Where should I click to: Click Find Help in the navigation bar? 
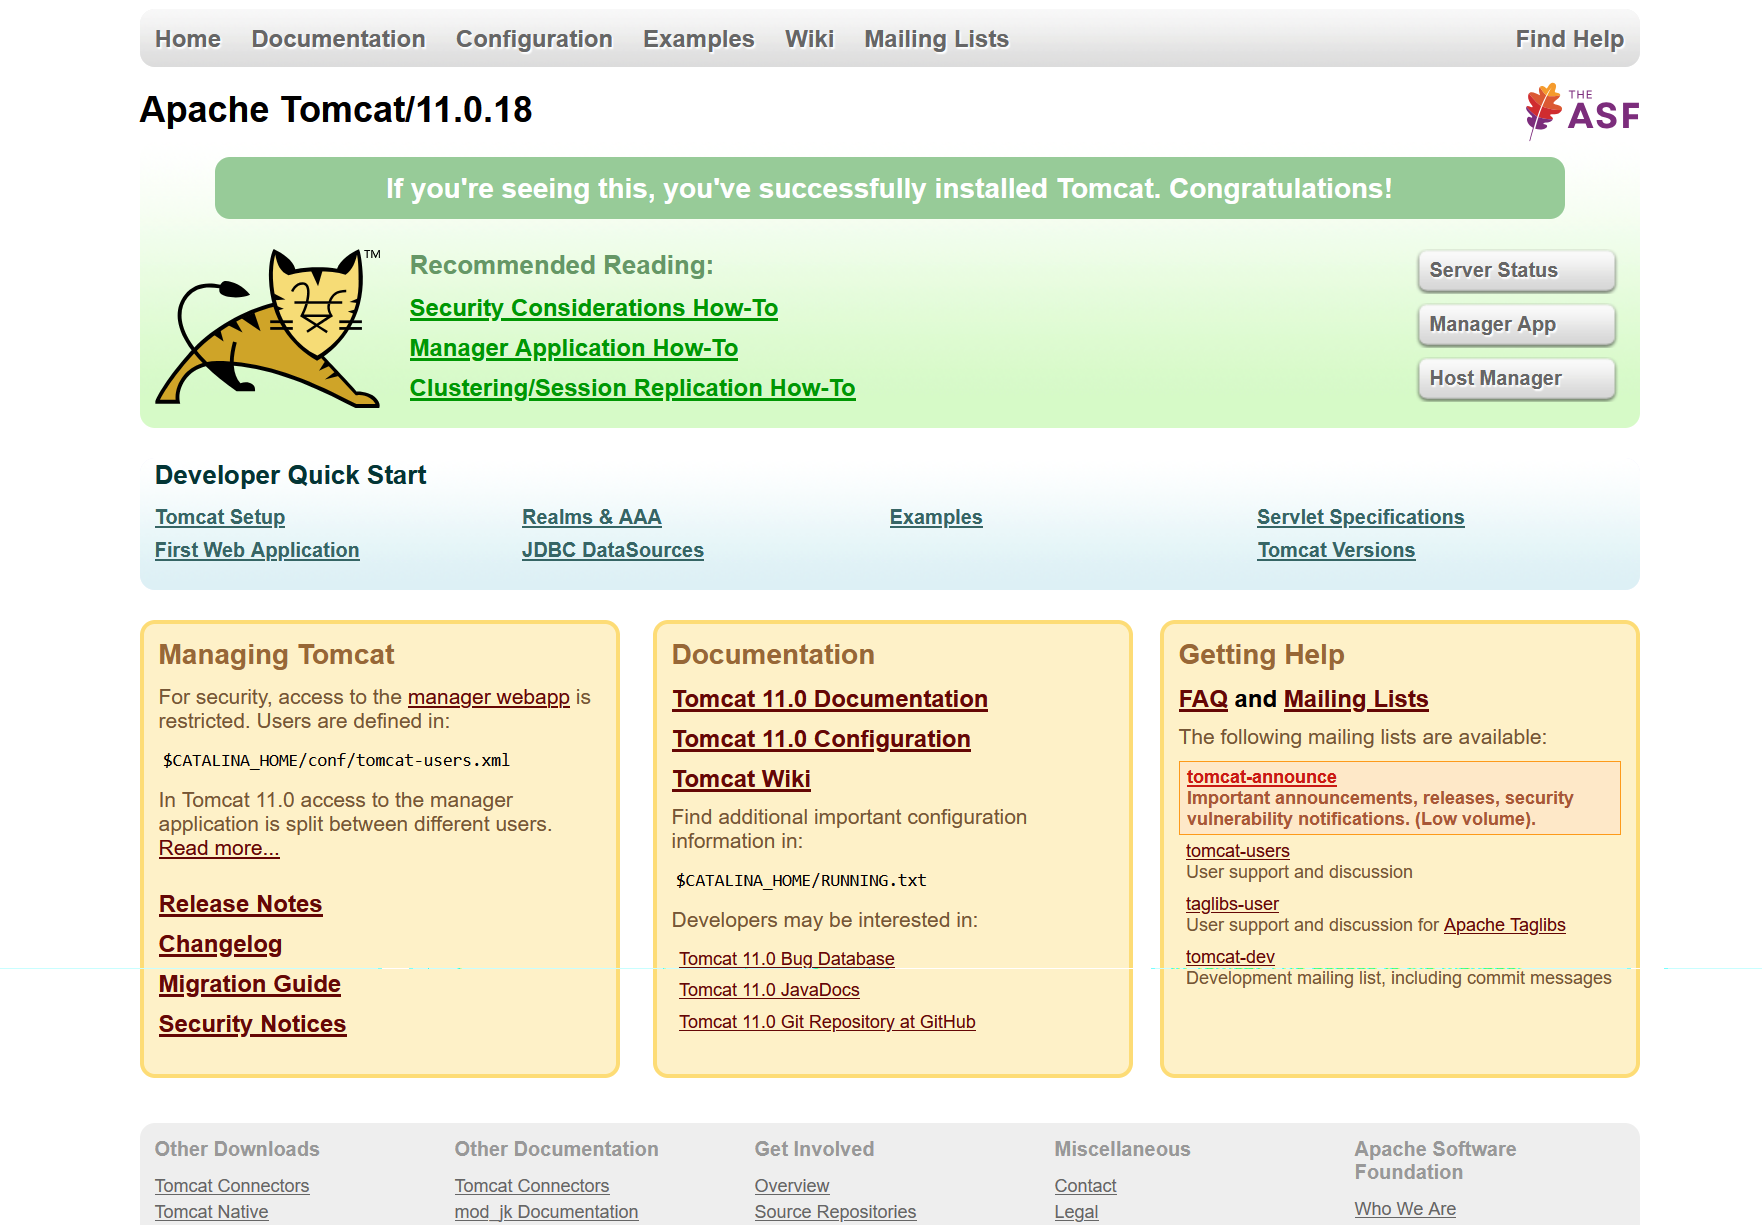pos(1569,39)
